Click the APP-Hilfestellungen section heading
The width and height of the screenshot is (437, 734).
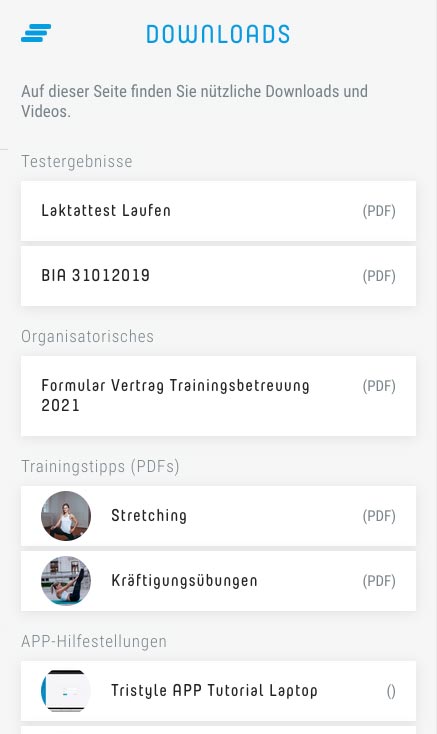point(94,641)
